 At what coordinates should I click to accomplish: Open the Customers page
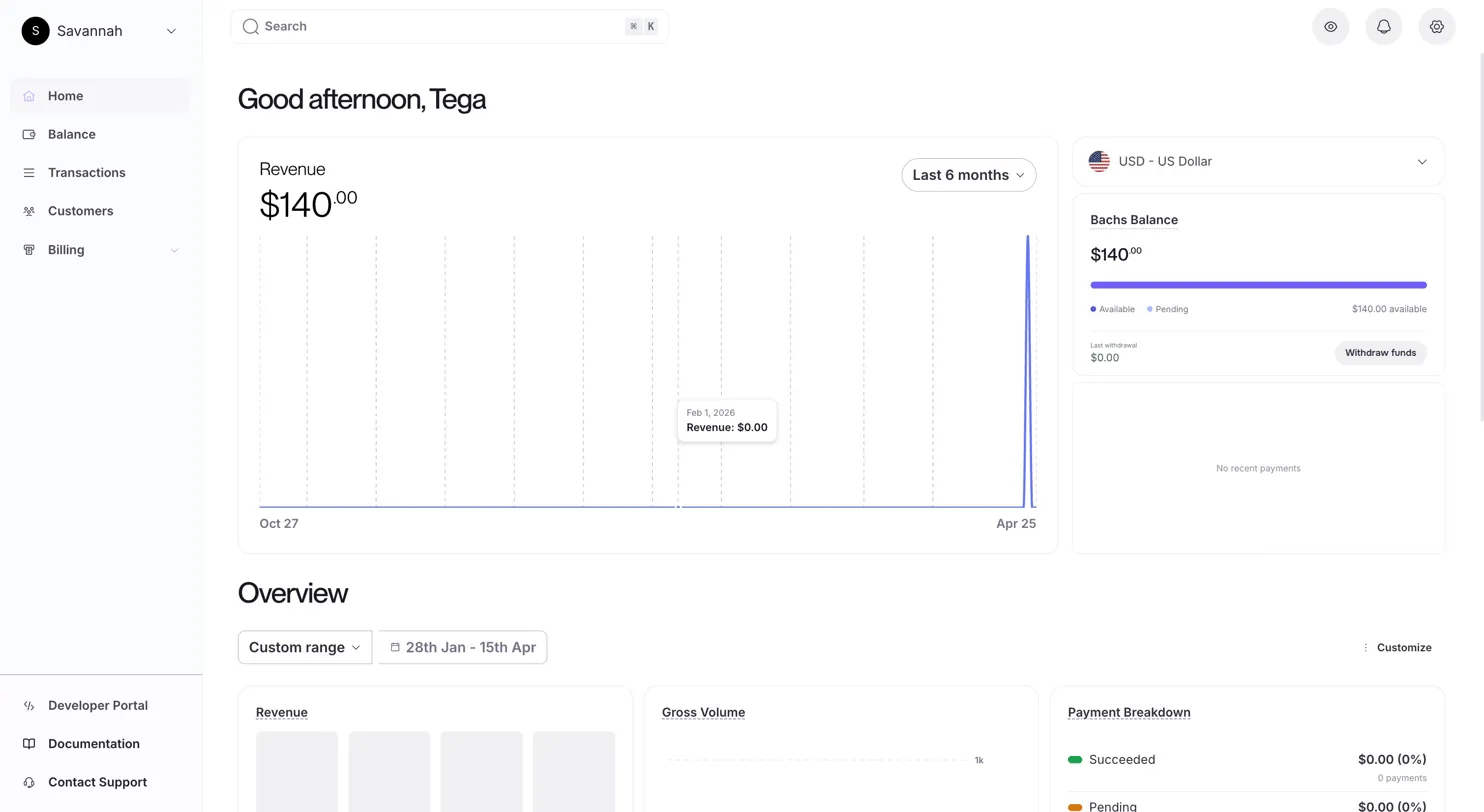(x=100, y=211)
